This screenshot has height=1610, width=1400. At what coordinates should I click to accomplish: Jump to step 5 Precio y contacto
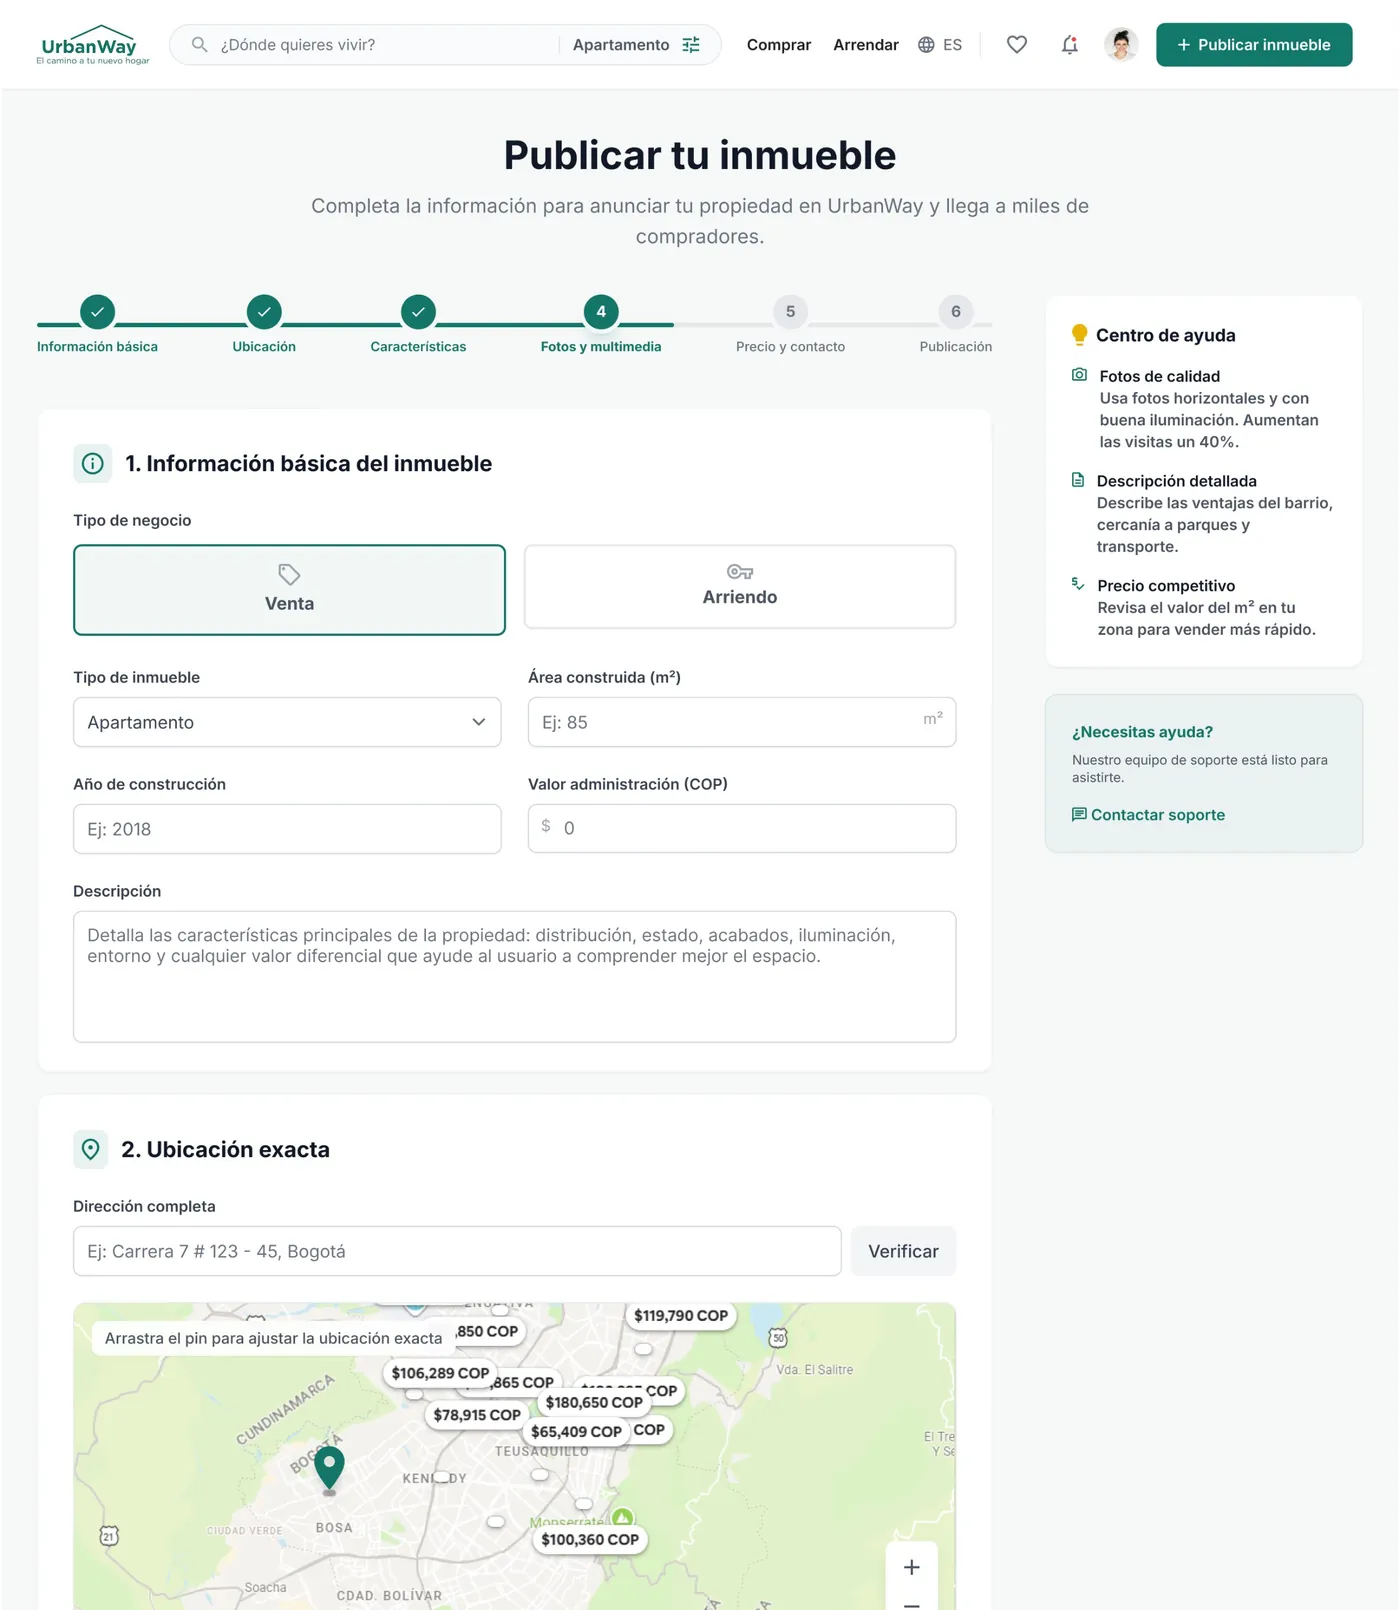tap(790, 325)
